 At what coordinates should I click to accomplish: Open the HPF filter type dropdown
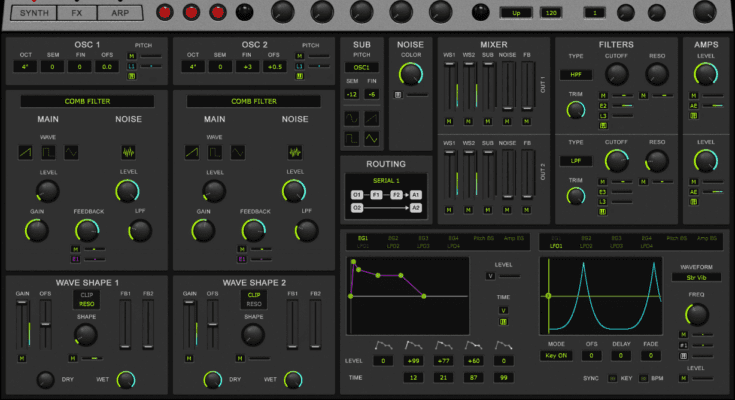(x=576, y=75)
